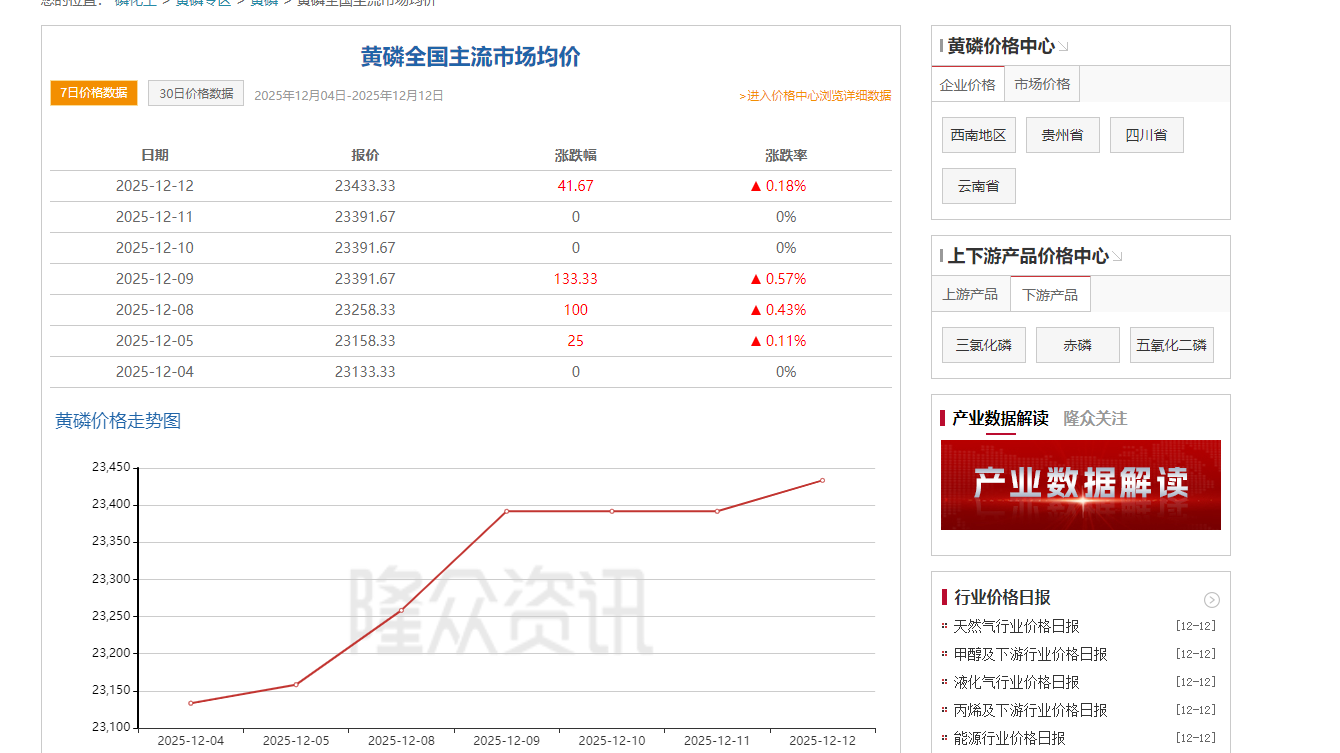This screenshot has height=753, width=1340.
Task: Open 能源行业价格日报 link
Action: pos(1009,738)
